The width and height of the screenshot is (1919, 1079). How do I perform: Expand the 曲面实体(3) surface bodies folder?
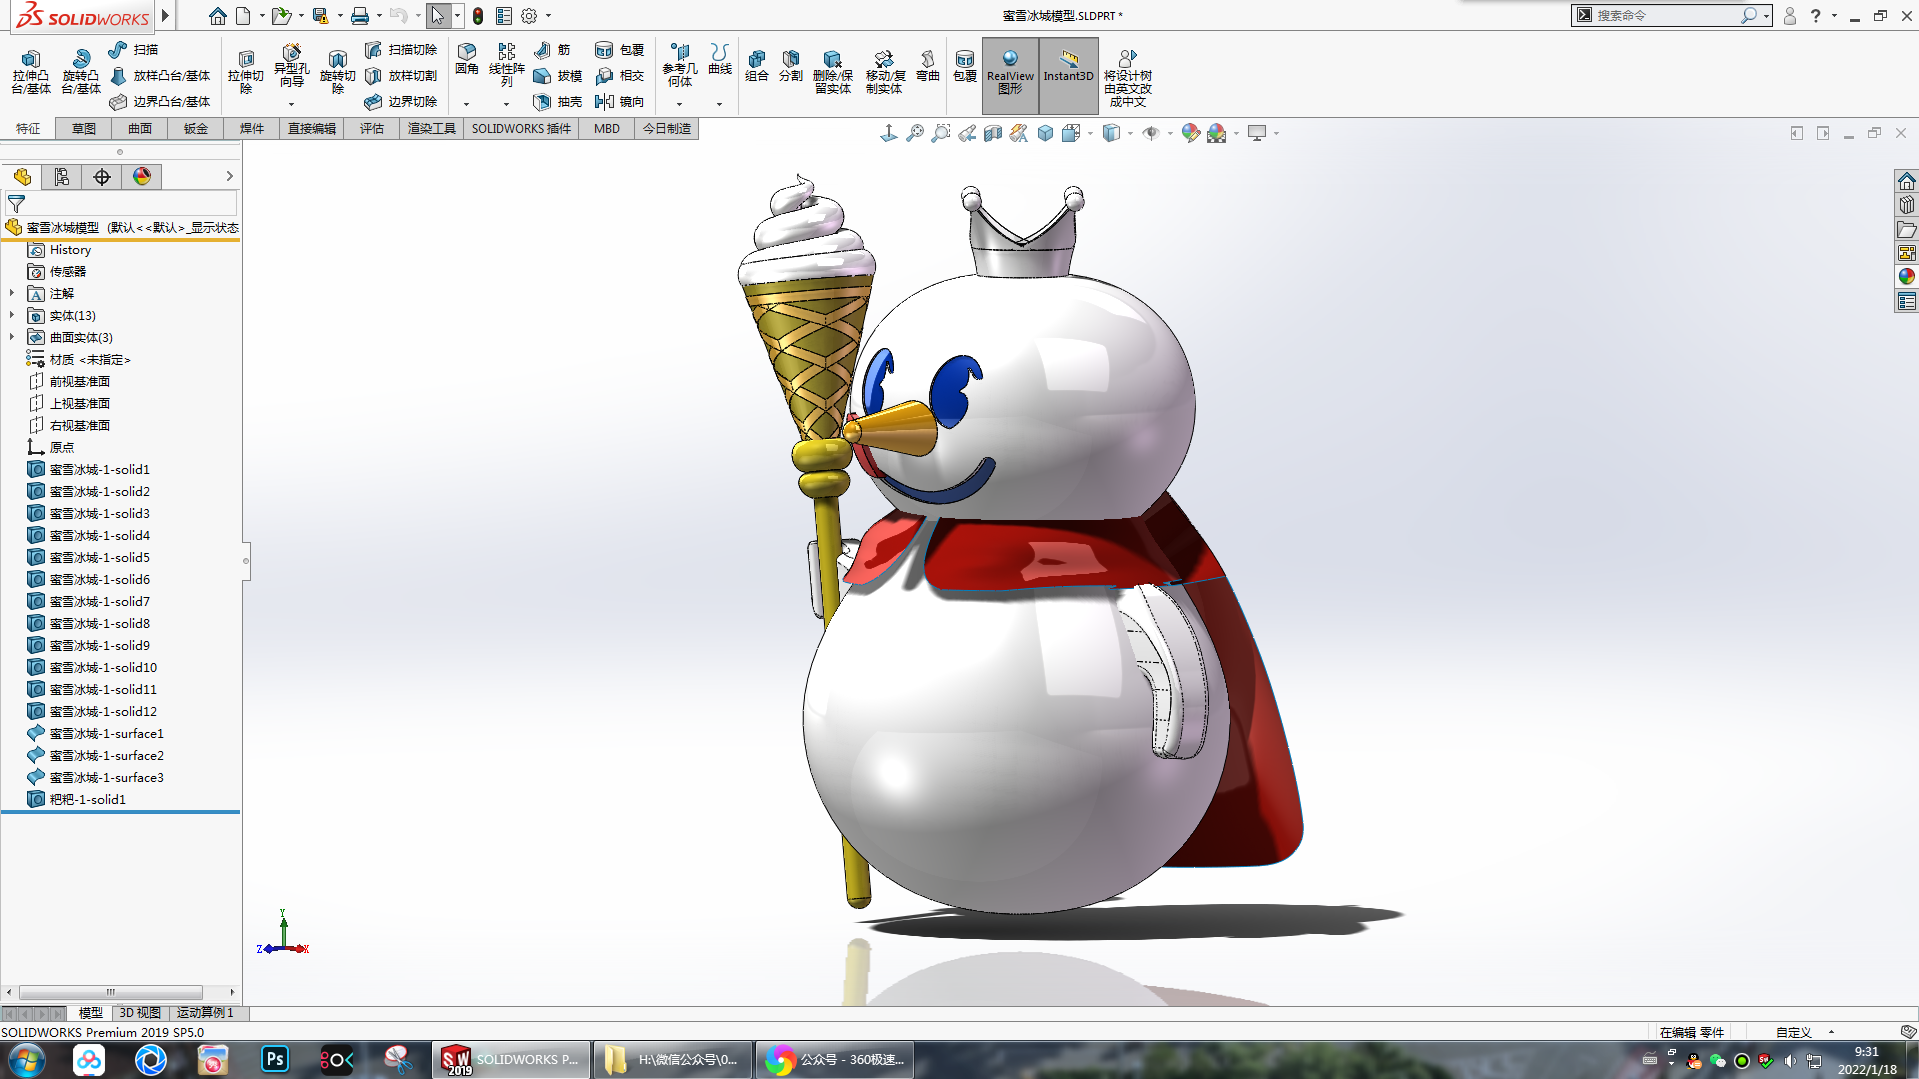(x=12, y=337)
